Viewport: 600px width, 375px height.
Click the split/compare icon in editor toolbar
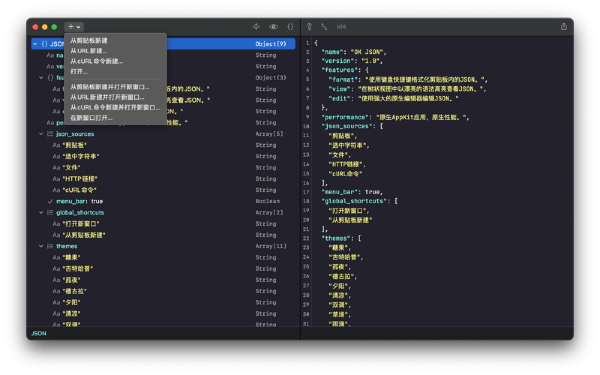click(x=341, y=26)
